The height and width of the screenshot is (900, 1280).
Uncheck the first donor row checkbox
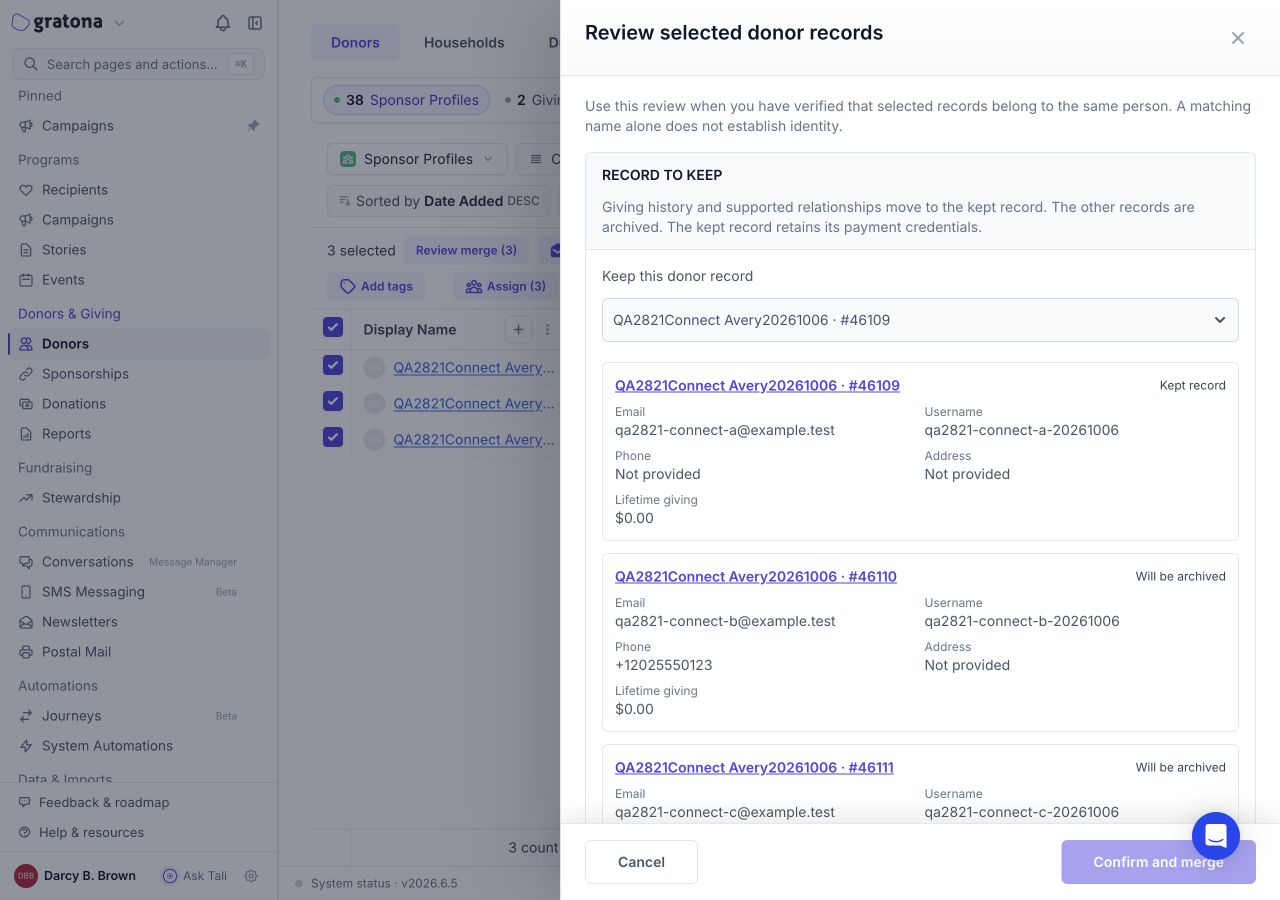click(x=333, y=365)
